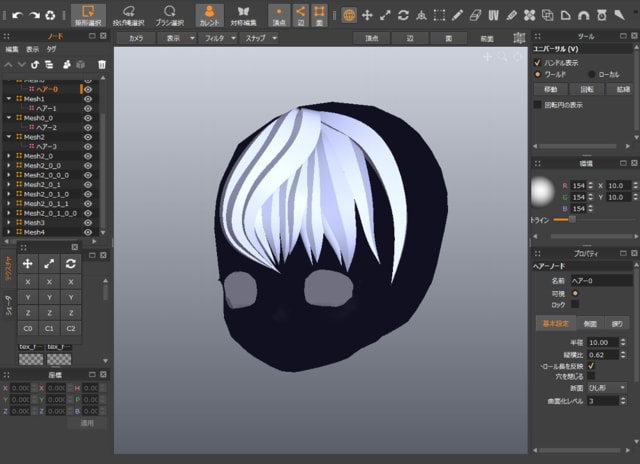The image size is (640, 464).
Task: Click the white material preview sphere
Action: 542,191
